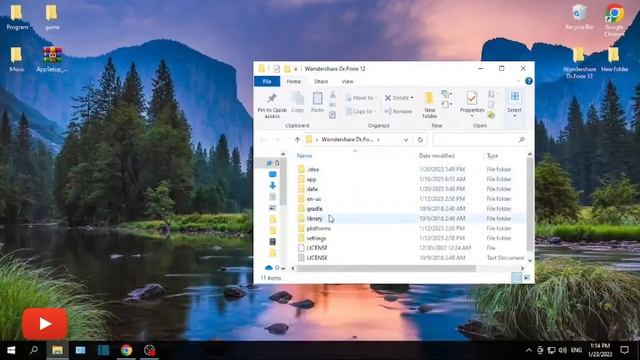Click the refresh icon beside address bar

coord(420,140)
